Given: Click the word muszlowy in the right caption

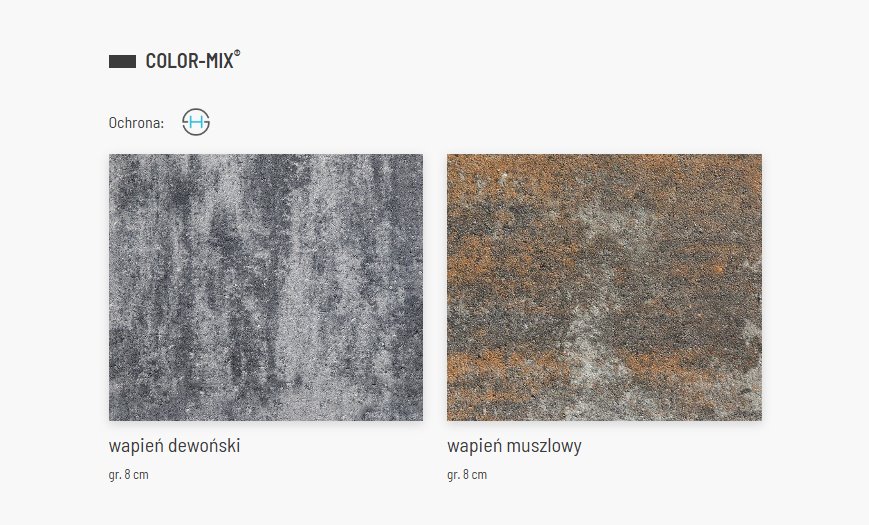Looking at the screenshot, I should click(545, 446).
